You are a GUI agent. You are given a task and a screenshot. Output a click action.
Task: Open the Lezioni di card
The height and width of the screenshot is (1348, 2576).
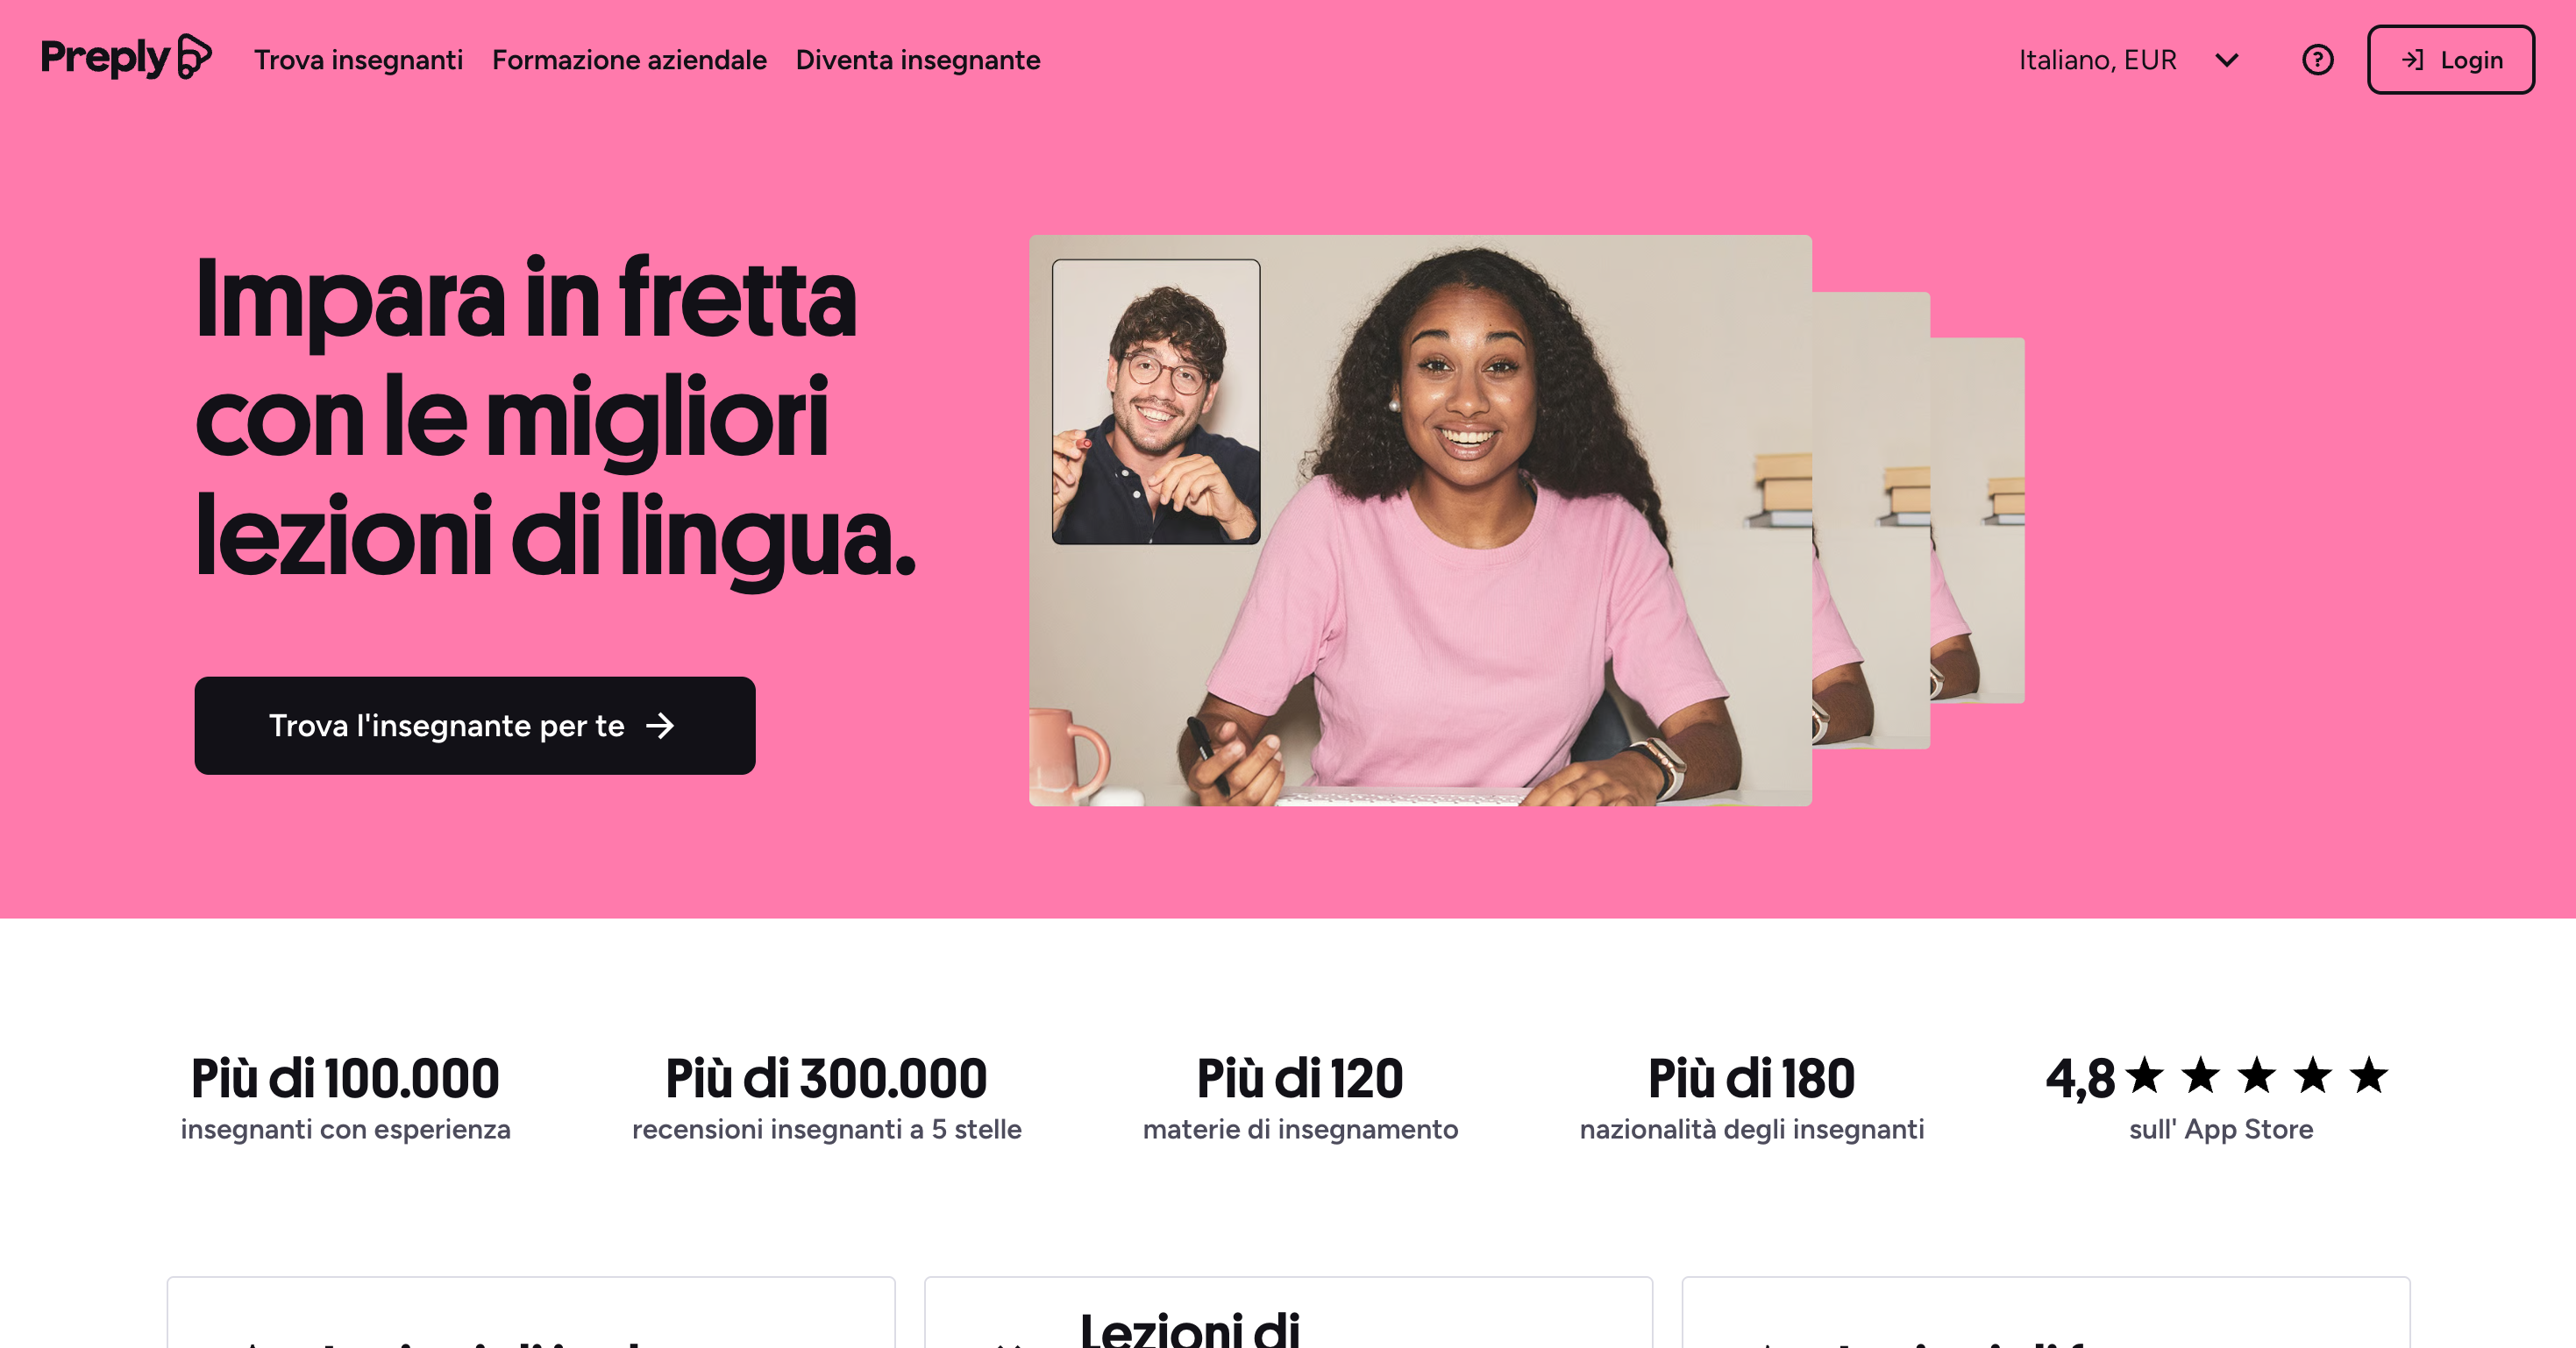coord(1288,1313)
